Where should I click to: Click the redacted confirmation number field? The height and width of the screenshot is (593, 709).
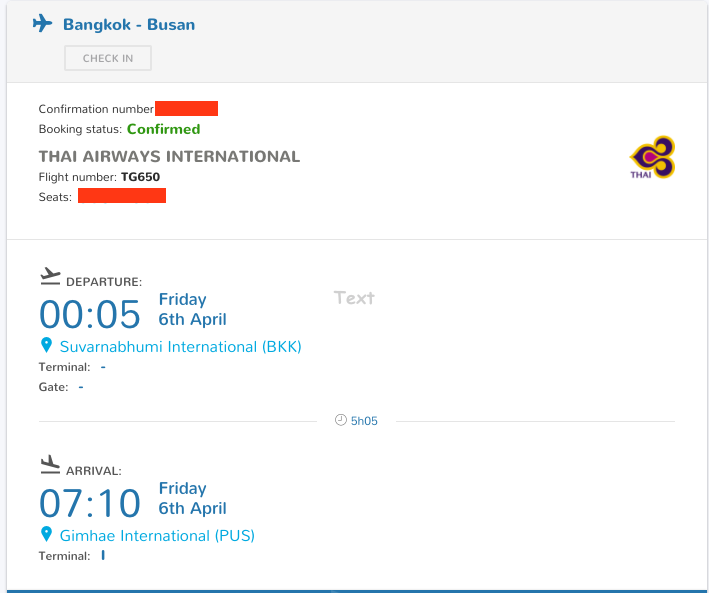[x=186, y=108]
